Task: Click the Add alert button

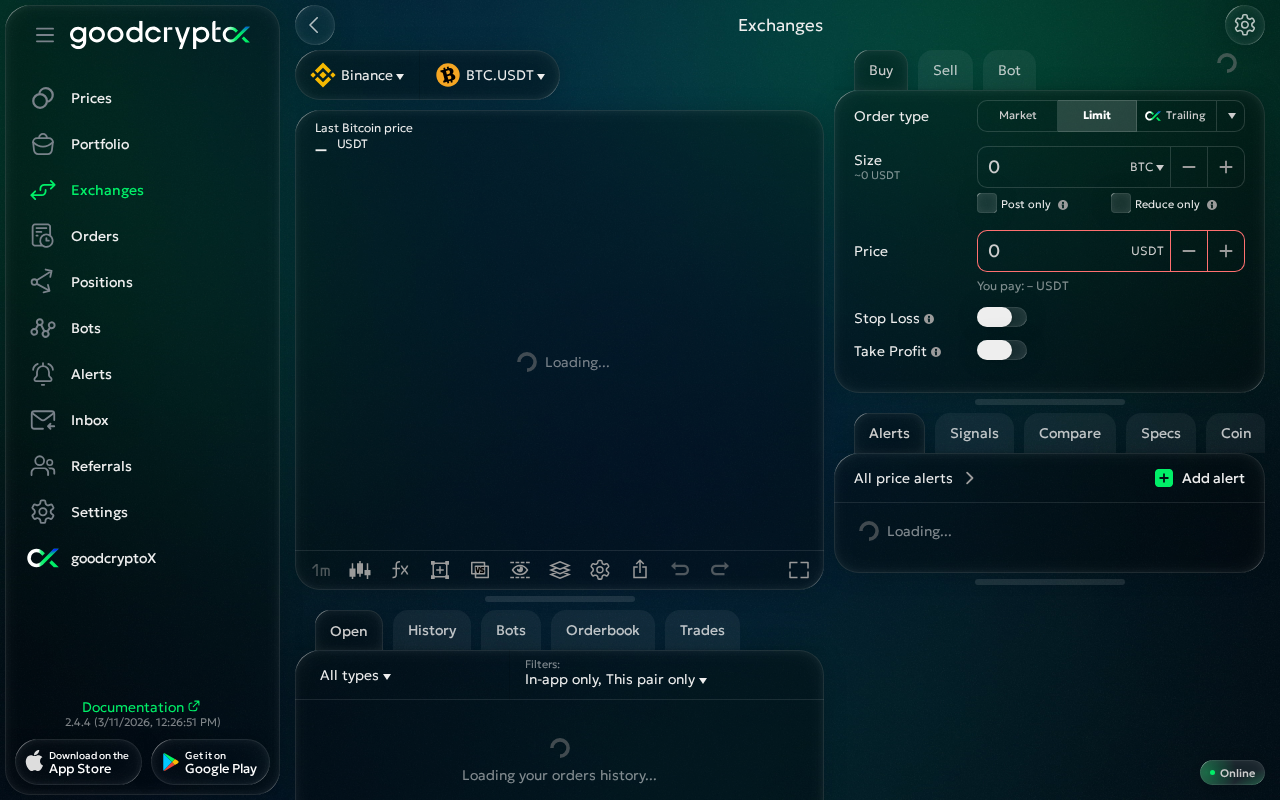Action: coord(1200,478)
